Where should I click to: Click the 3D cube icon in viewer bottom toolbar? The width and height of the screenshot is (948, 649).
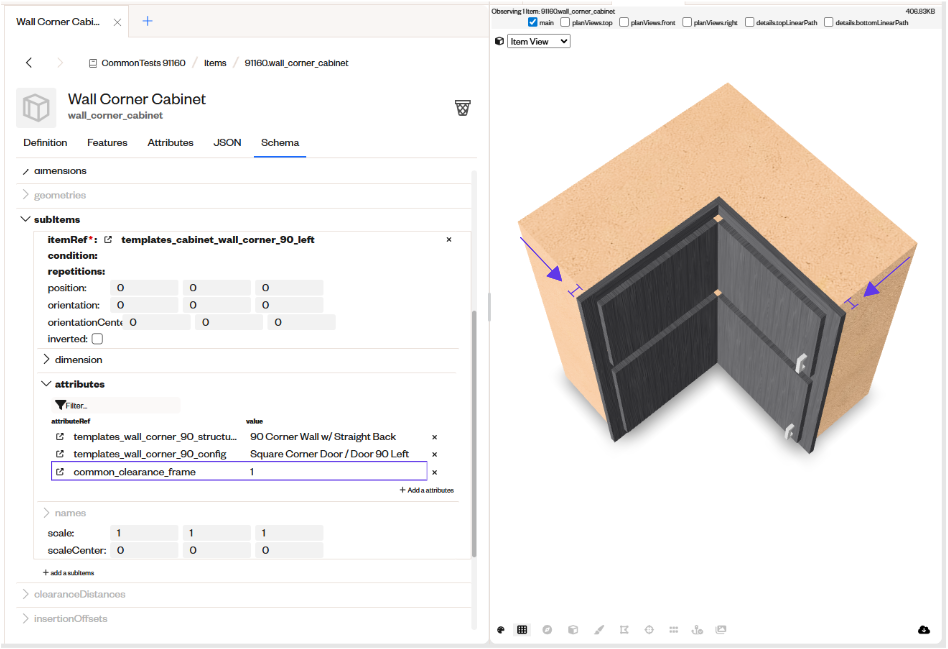click(573, 630)
